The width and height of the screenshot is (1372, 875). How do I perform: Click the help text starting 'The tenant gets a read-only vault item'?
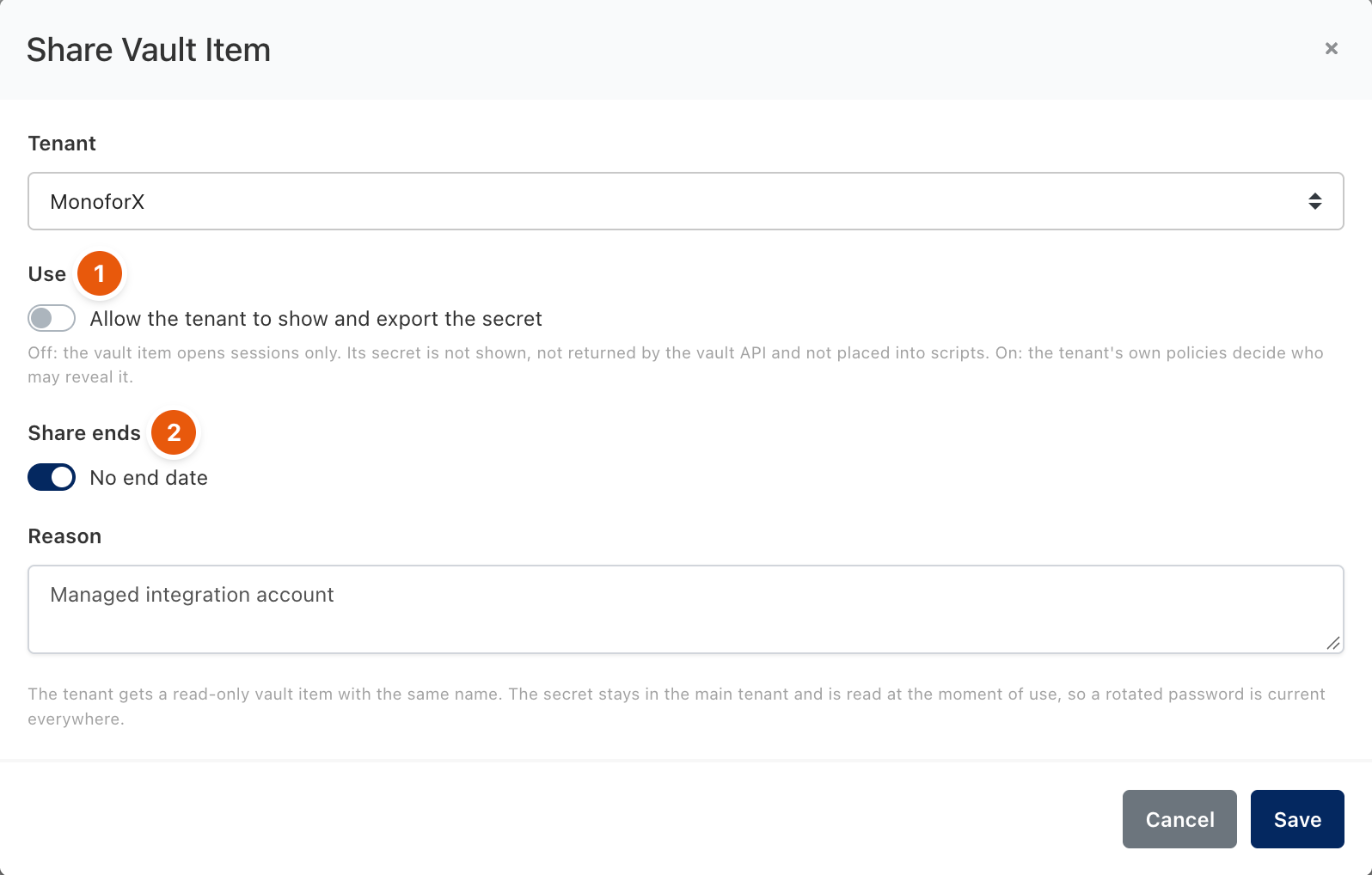coord(676,706)
